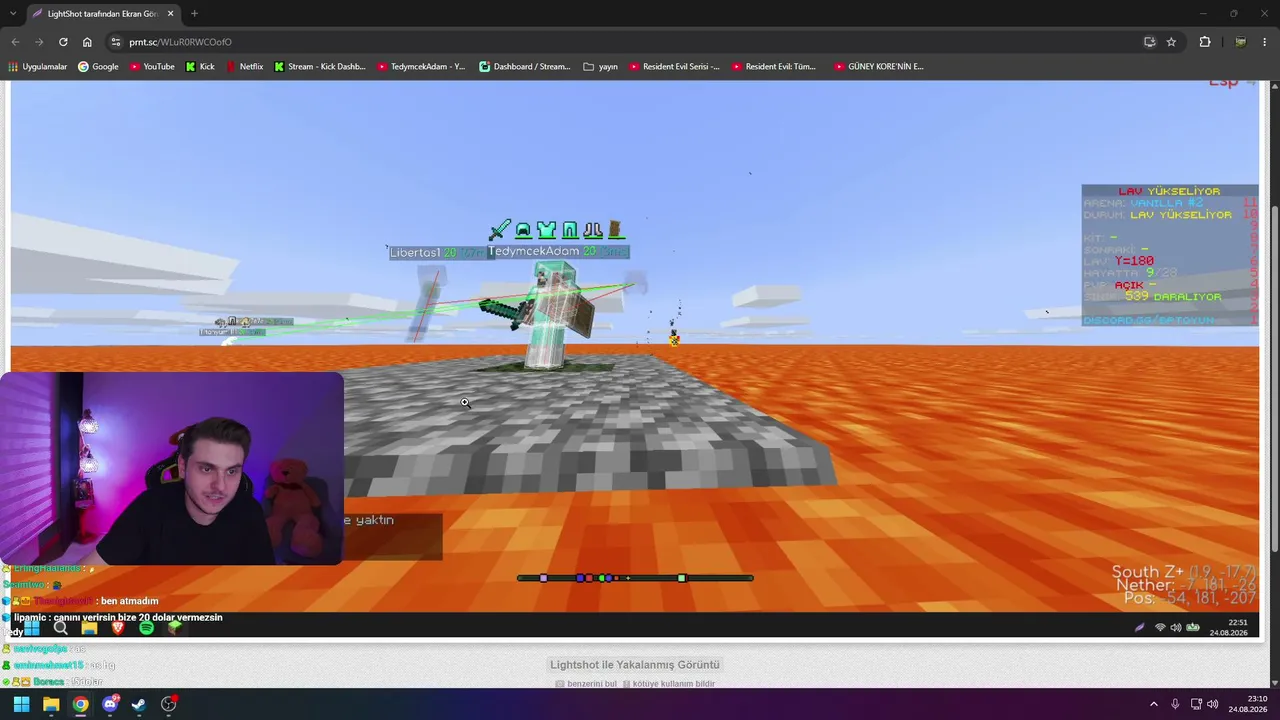The image size is (1280, 720).
Task: Open the Extensions puzzle menu
Action: [x=1205, y=42]
